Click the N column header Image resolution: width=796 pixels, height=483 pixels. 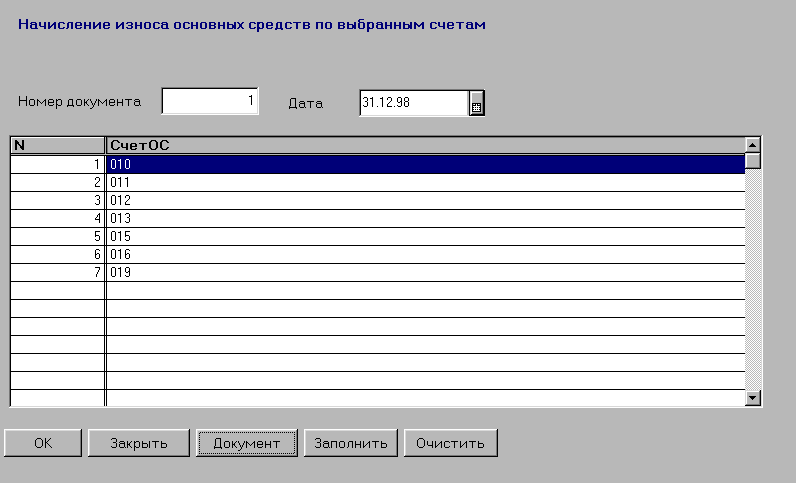pos(57,145)
